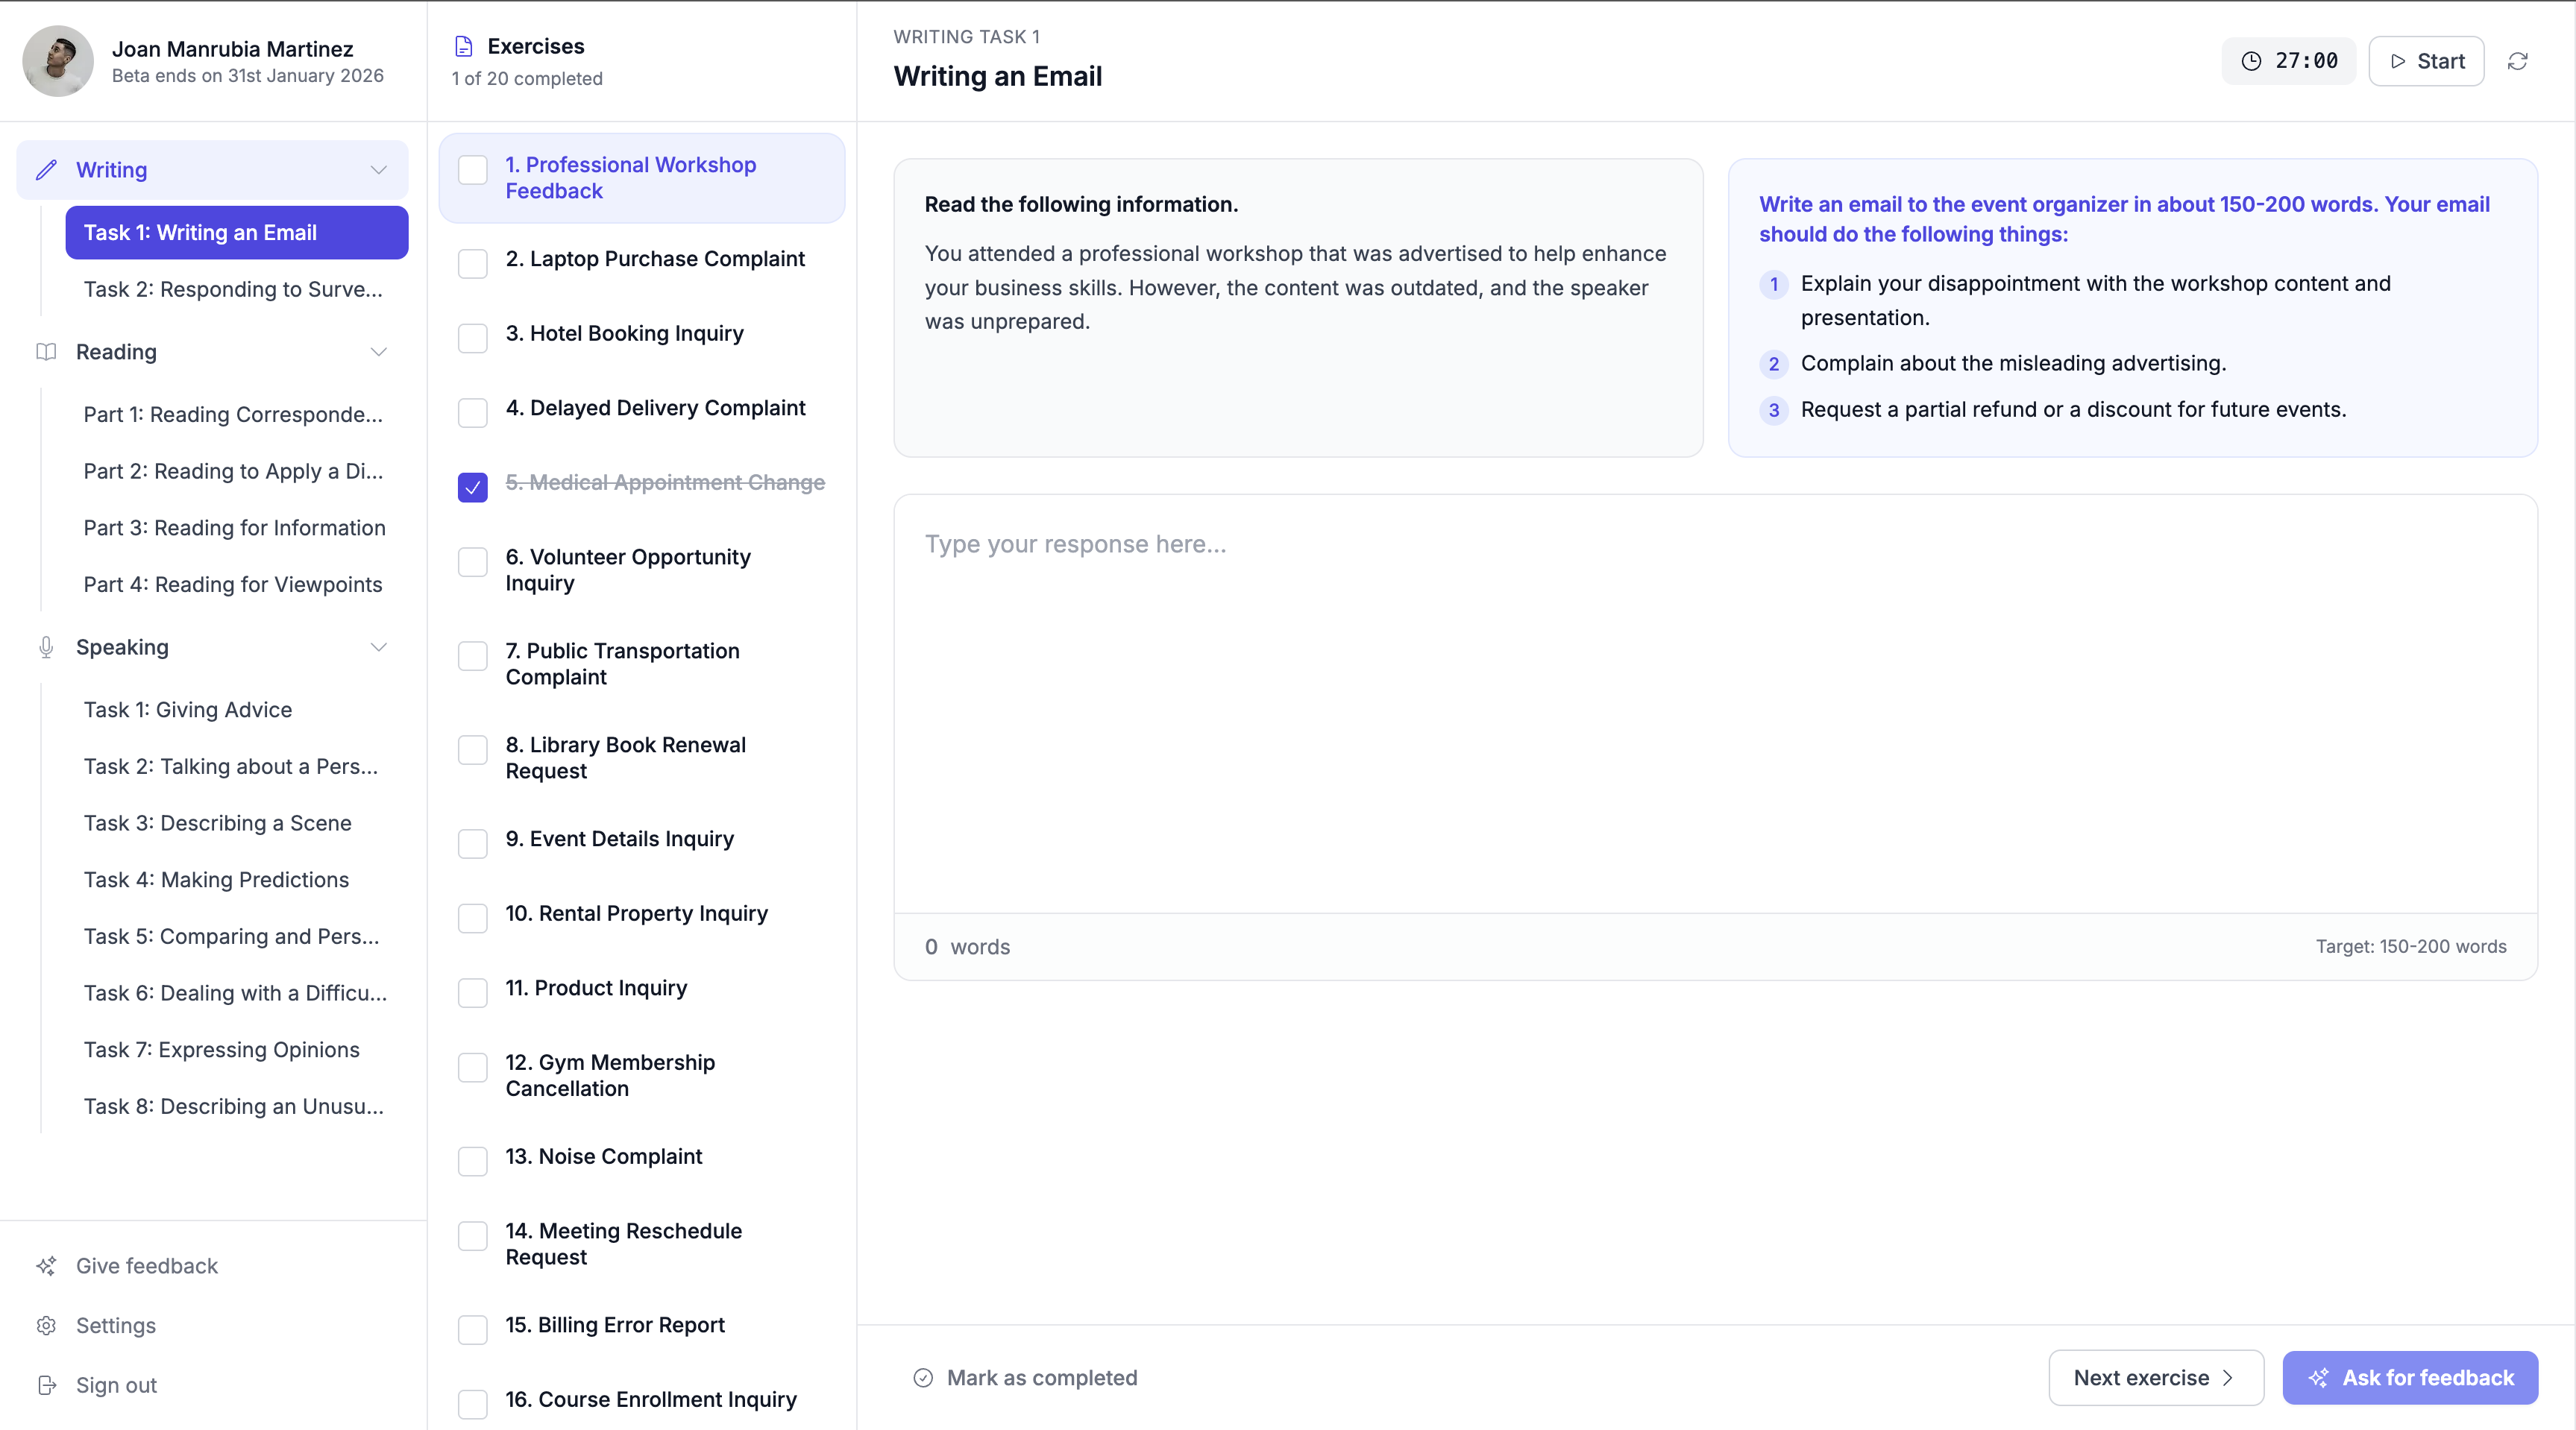Image resolution: width=2576 pixels, height=1430 pixels.
Task: Check the Laptop Purchase Complaint checkbox
Action: point(472,263)
